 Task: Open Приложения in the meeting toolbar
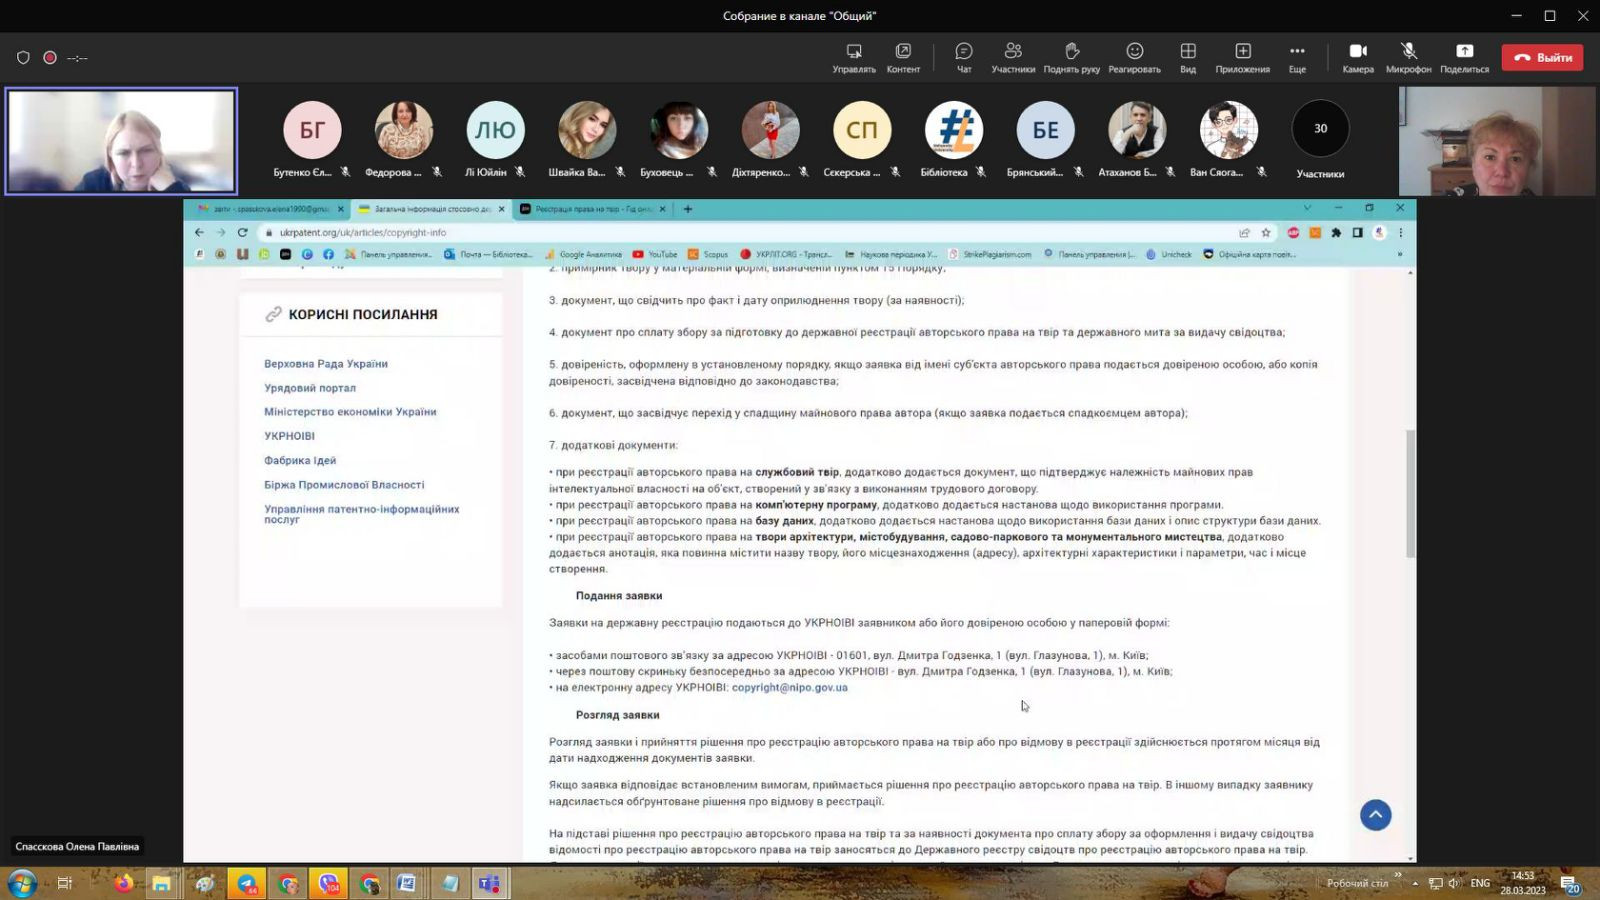[1243, 58]
